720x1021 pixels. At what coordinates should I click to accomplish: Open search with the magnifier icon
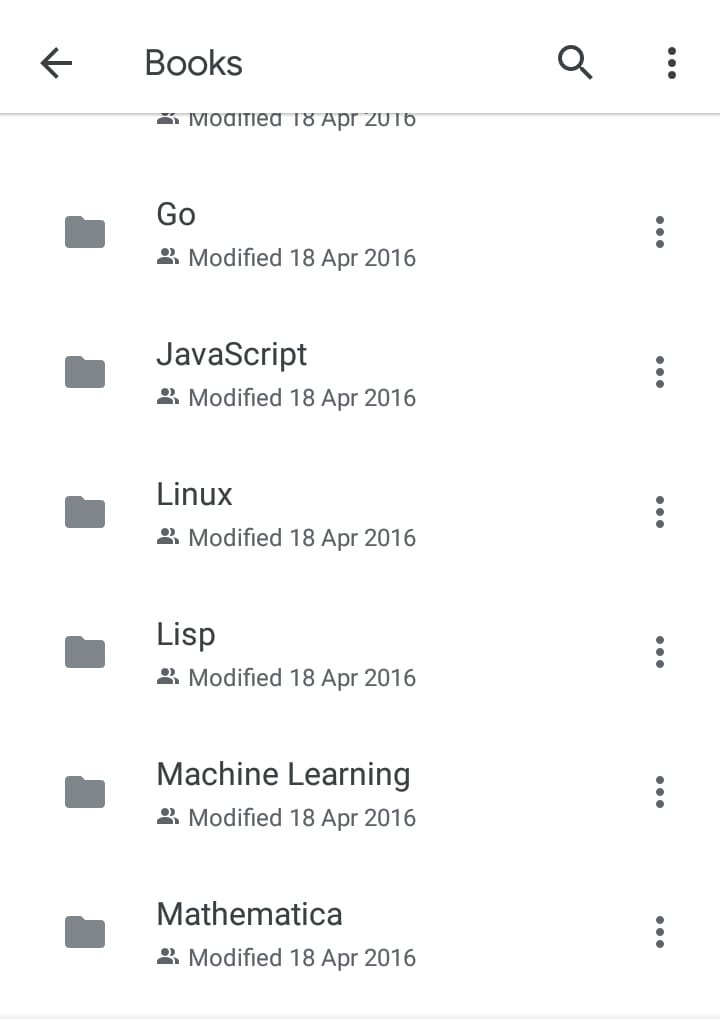[x=575, y=63]
